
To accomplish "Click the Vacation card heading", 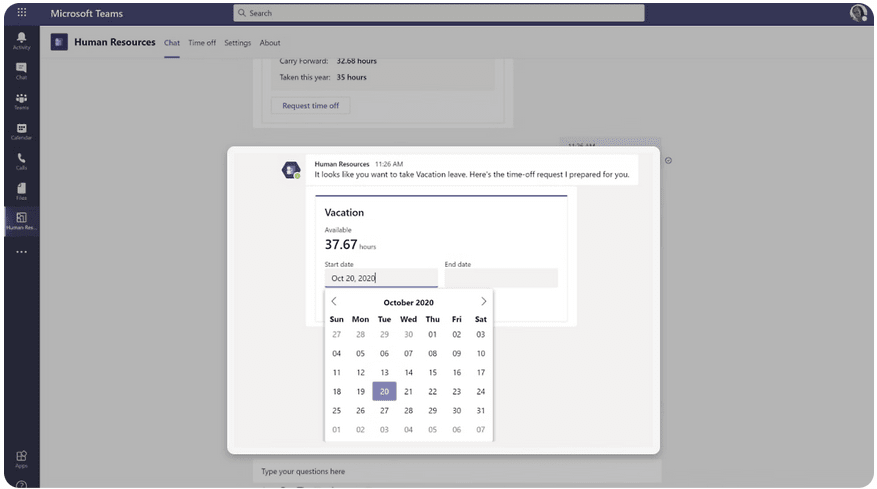I will pyautogui.click(x=344, y=213).
